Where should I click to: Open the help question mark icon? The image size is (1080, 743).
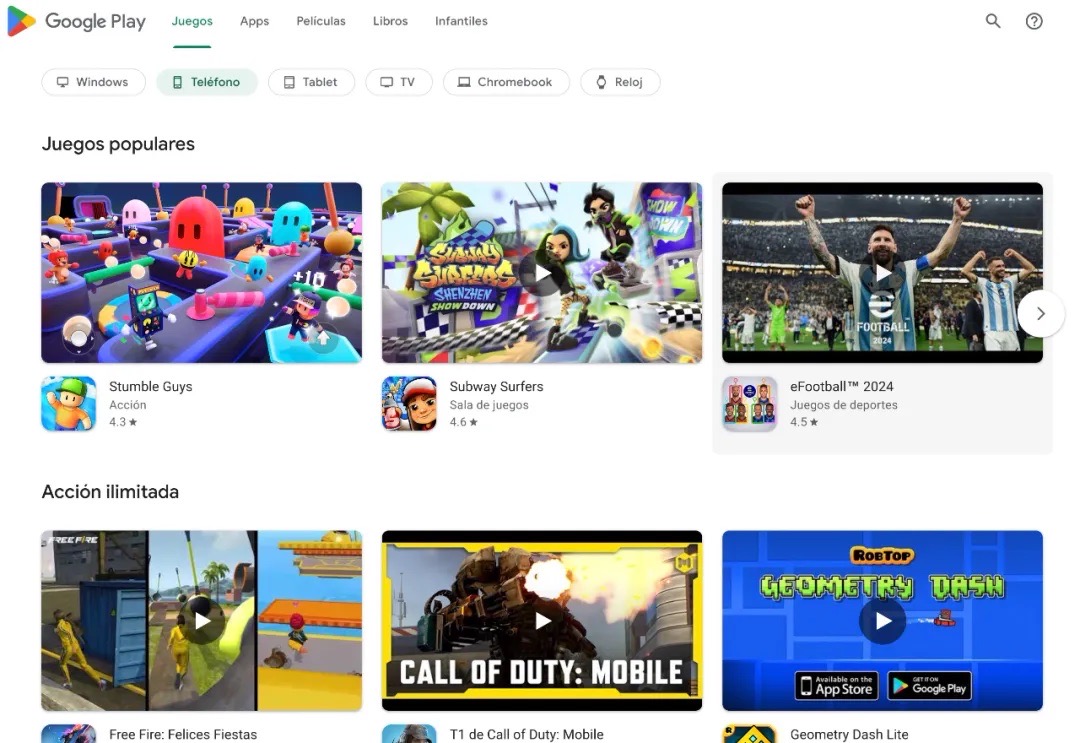[1034, 21]
